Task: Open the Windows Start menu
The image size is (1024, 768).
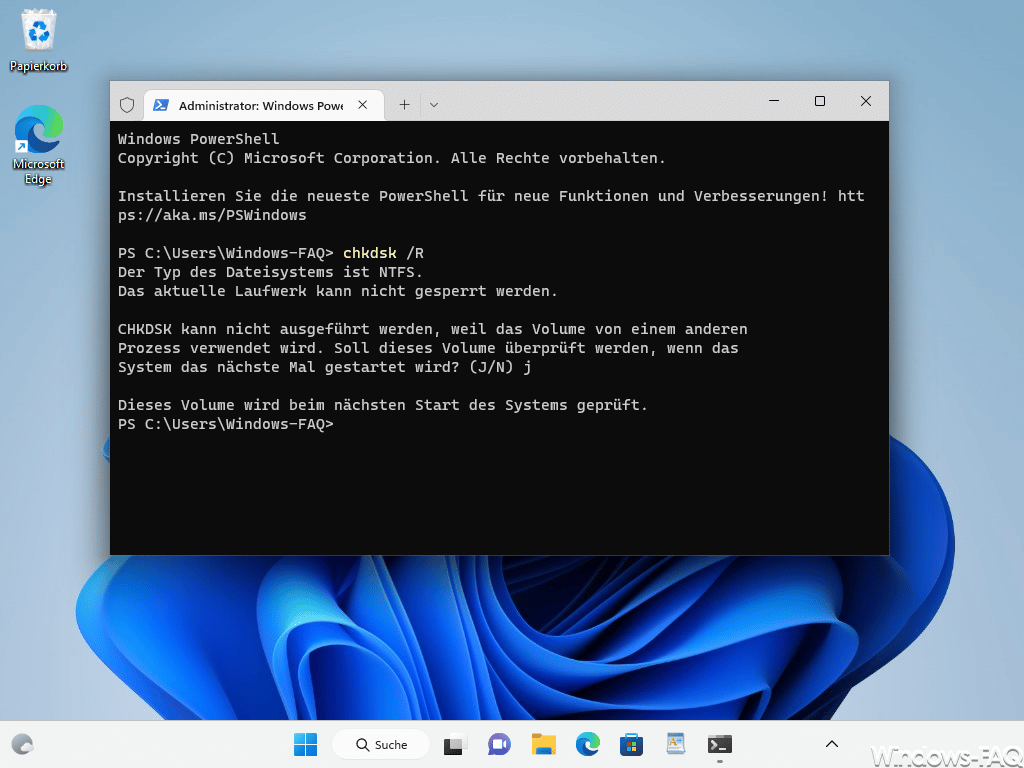Action: tap(305, 744)
